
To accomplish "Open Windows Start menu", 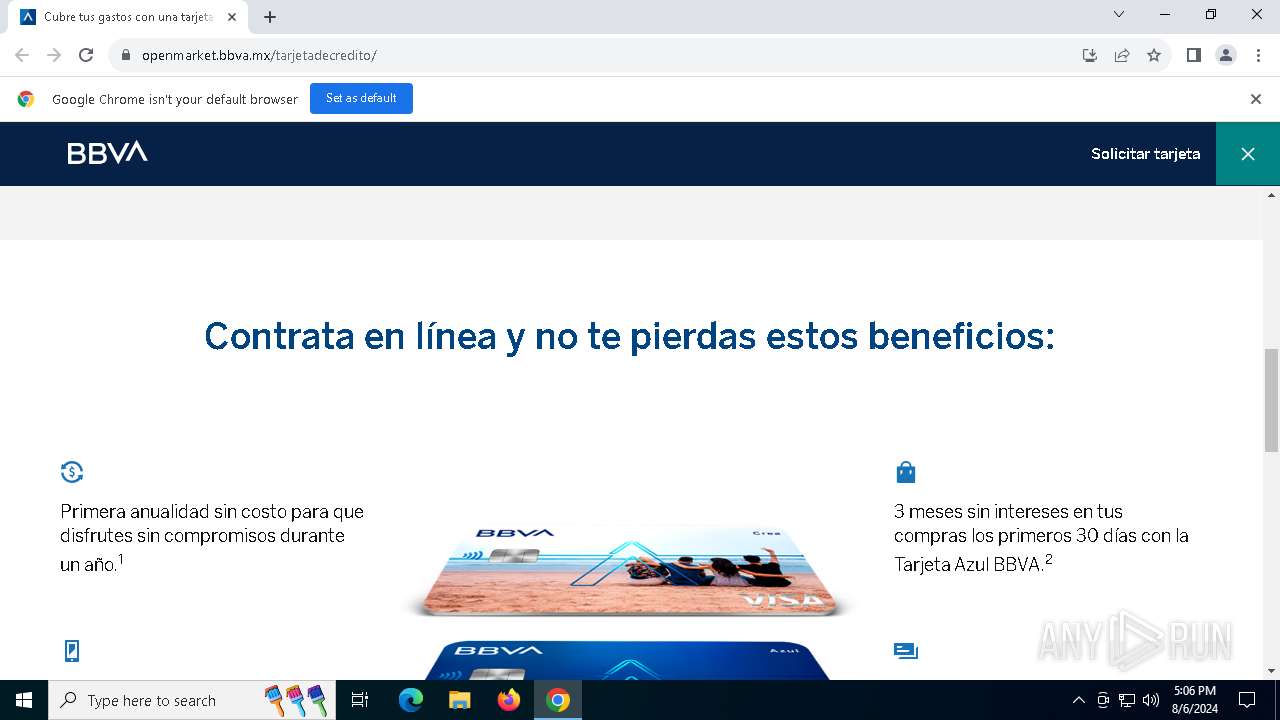I will (24, 700).
